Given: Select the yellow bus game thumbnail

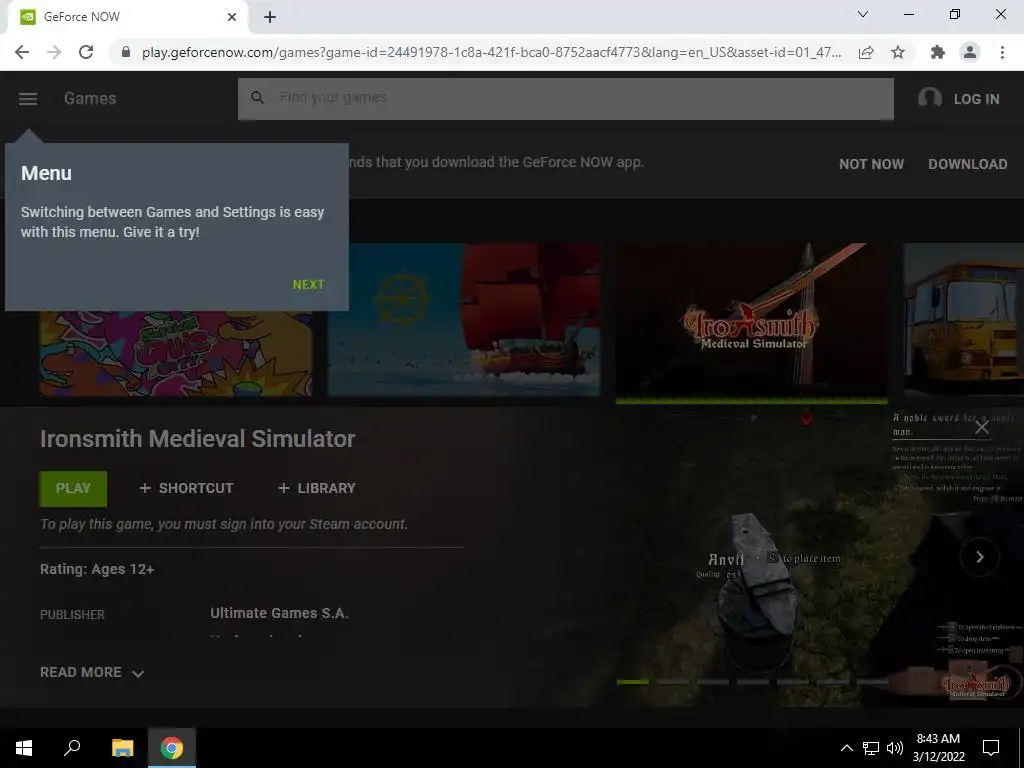Looking at the screenshot, I should [964, 320].
